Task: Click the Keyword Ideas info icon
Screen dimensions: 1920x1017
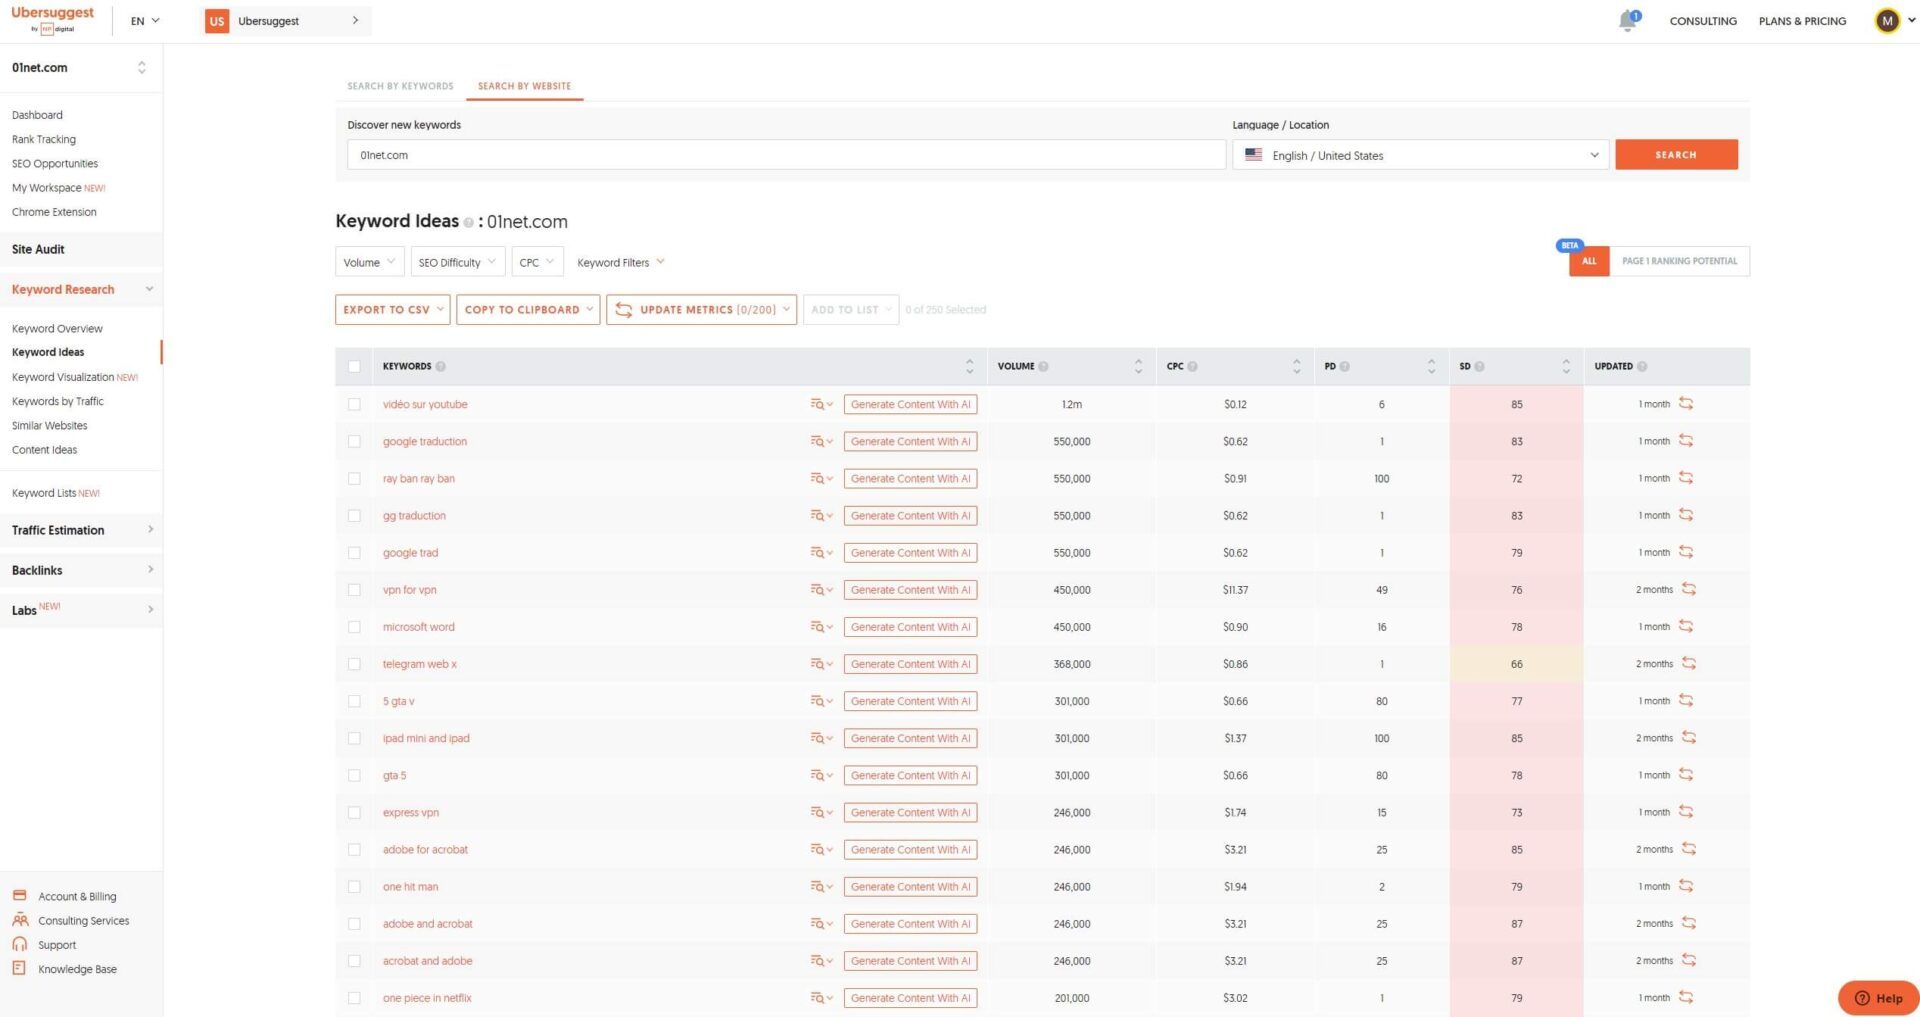Action: pos(468,223)
